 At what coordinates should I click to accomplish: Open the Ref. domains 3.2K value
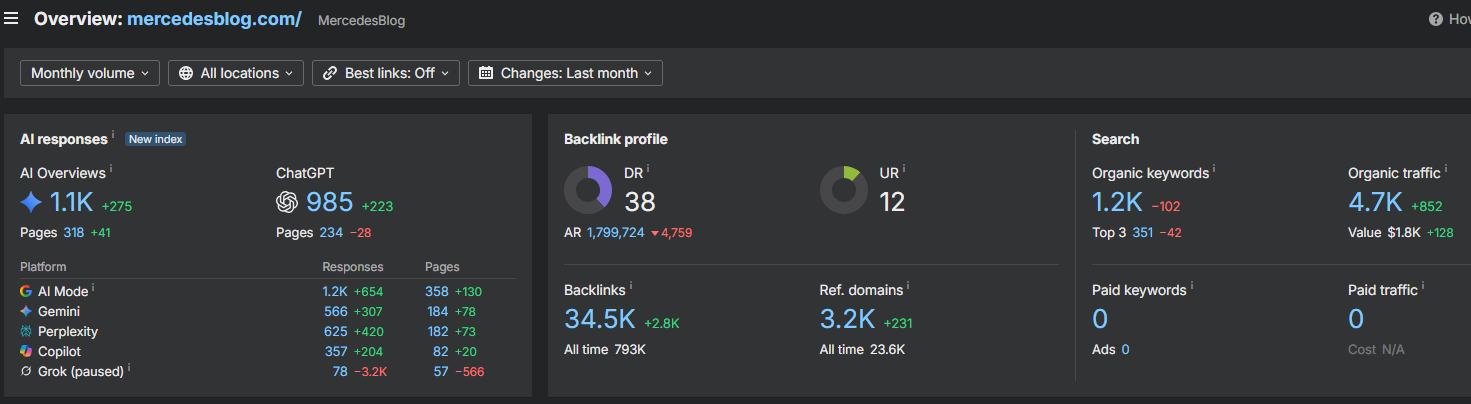[848, 319]
